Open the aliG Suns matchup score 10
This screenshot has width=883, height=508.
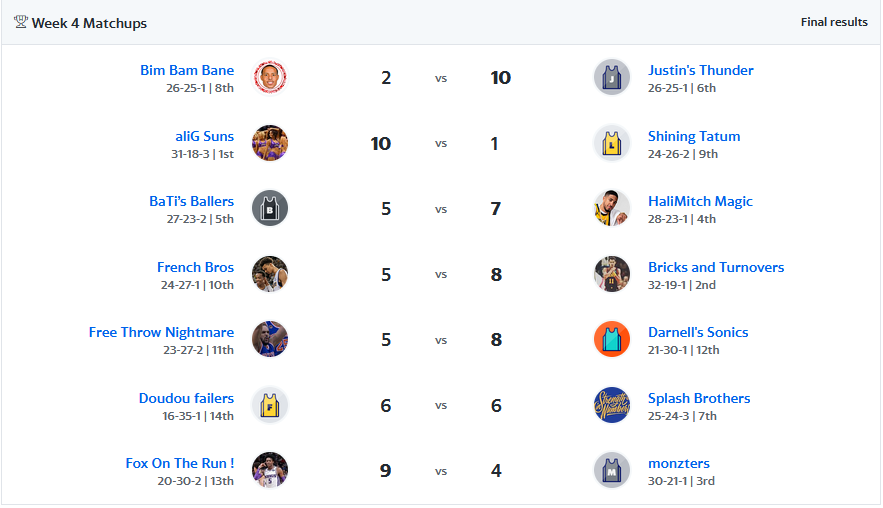tap(381, 144)
